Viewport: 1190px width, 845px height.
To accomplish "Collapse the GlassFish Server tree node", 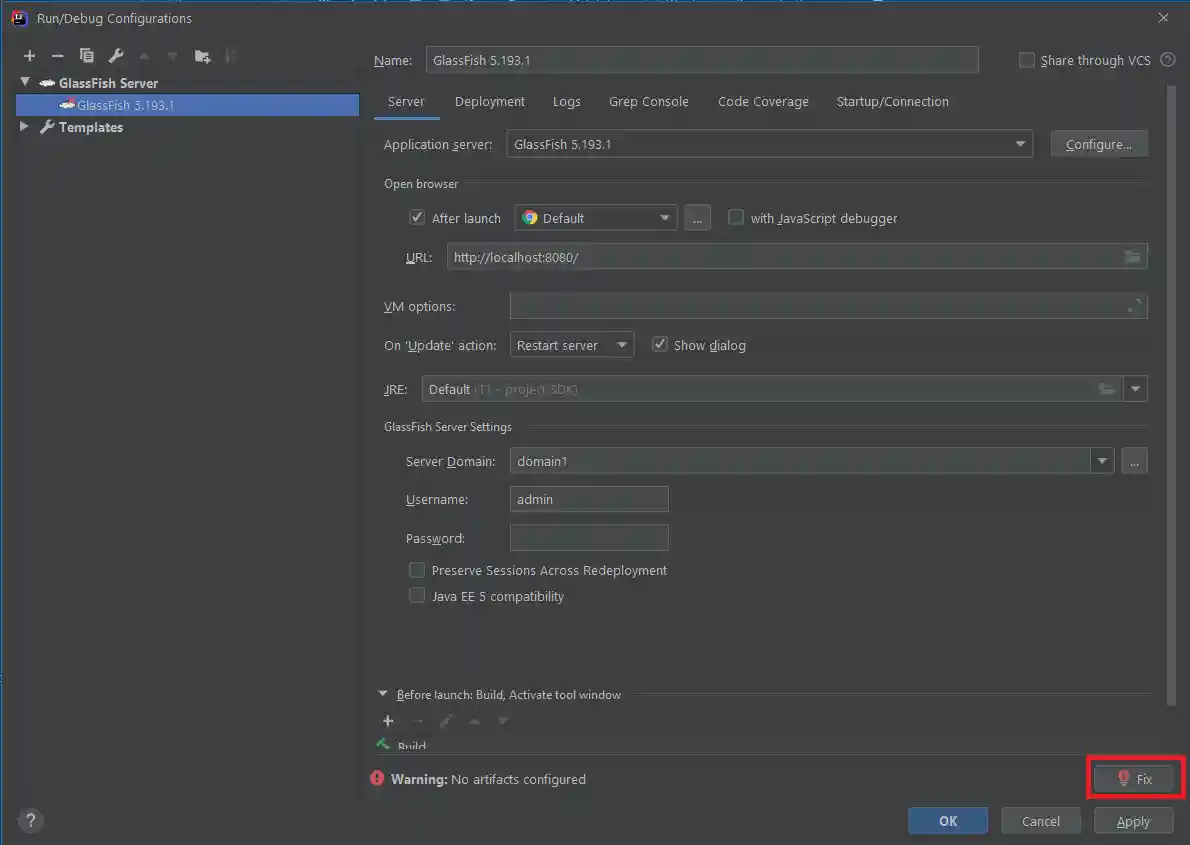I will pyautogui.click(x=24, y=82).
